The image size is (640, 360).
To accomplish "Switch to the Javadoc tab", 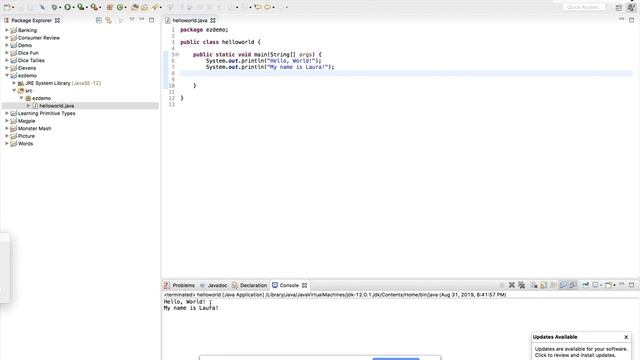I will (213, 285).
